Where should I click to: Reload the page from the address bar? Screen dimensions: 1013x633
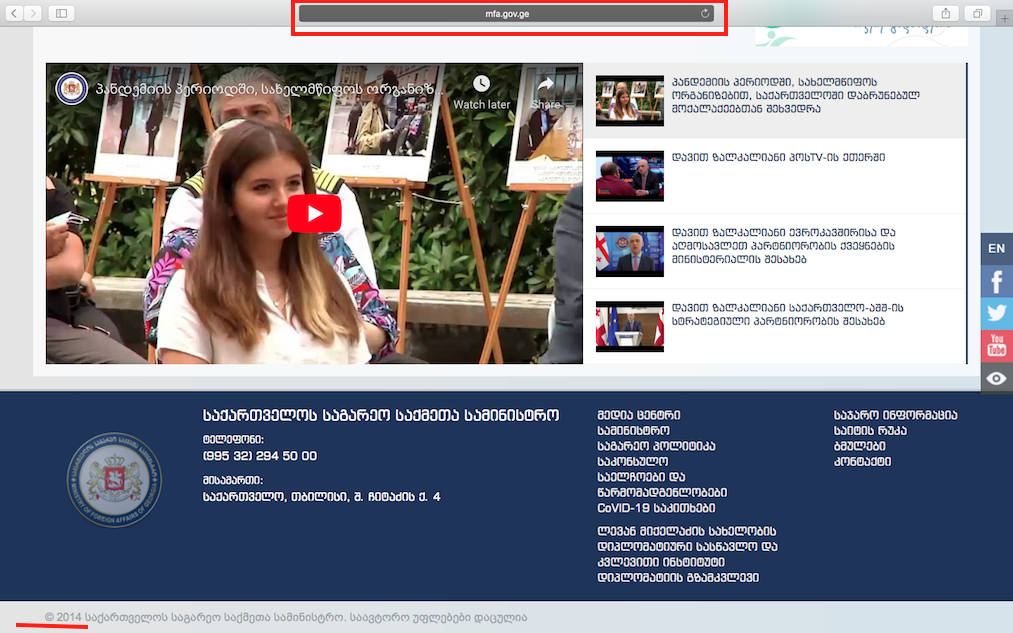click(705, 13)
